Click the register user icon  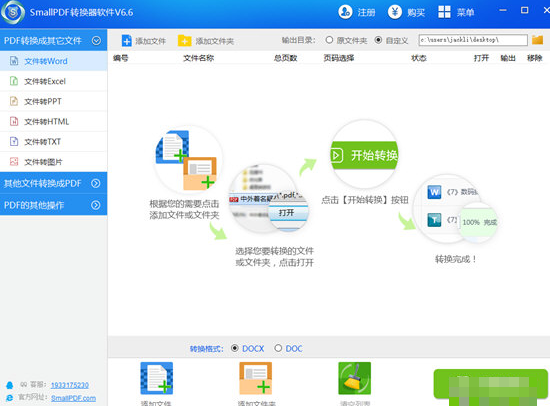[345, 12]
